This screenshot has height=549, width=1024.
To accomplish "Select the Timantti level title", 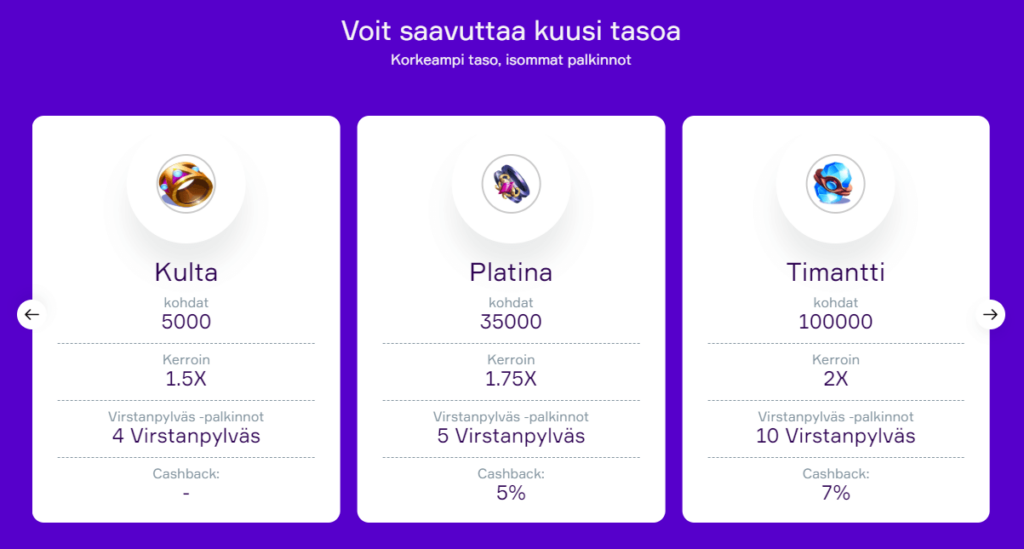I will (835, 272).
